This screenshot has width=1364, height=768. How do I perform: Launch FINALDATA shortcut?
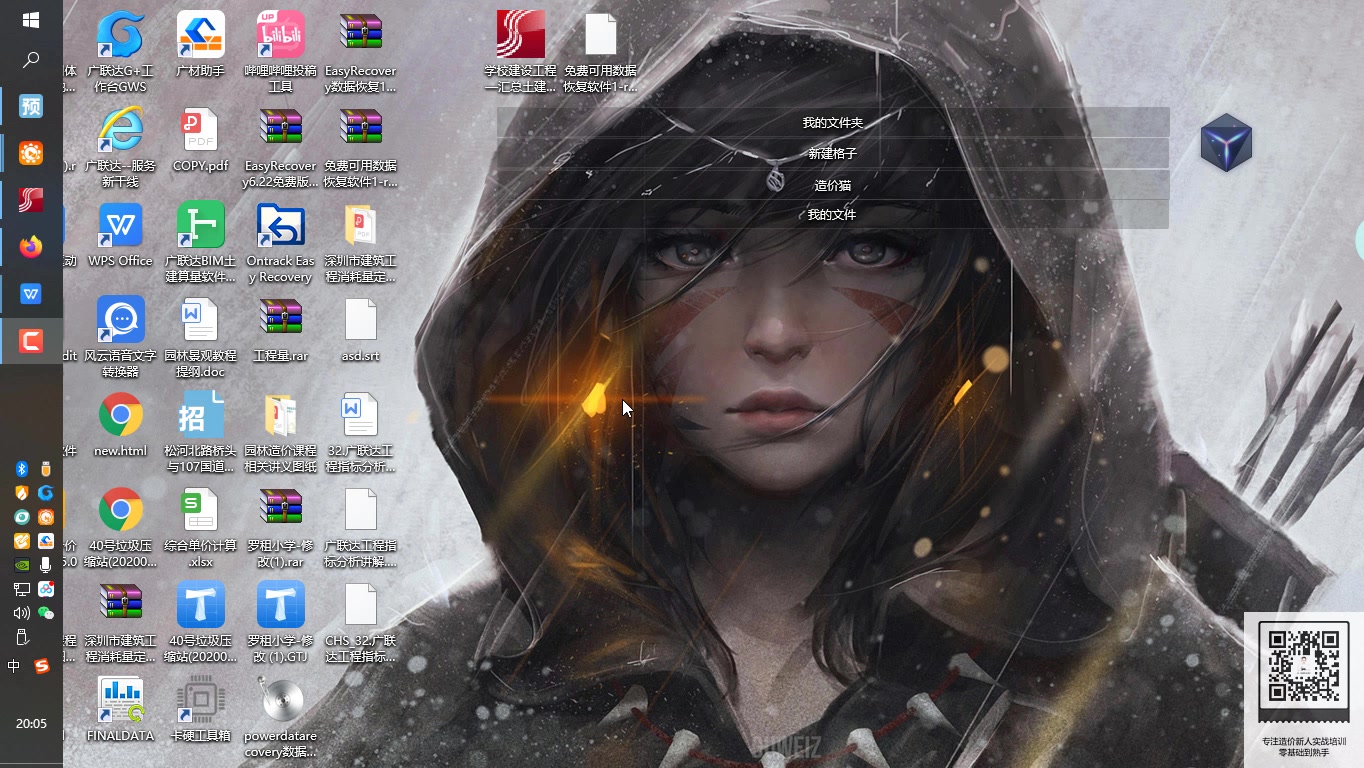pos(120,710)
